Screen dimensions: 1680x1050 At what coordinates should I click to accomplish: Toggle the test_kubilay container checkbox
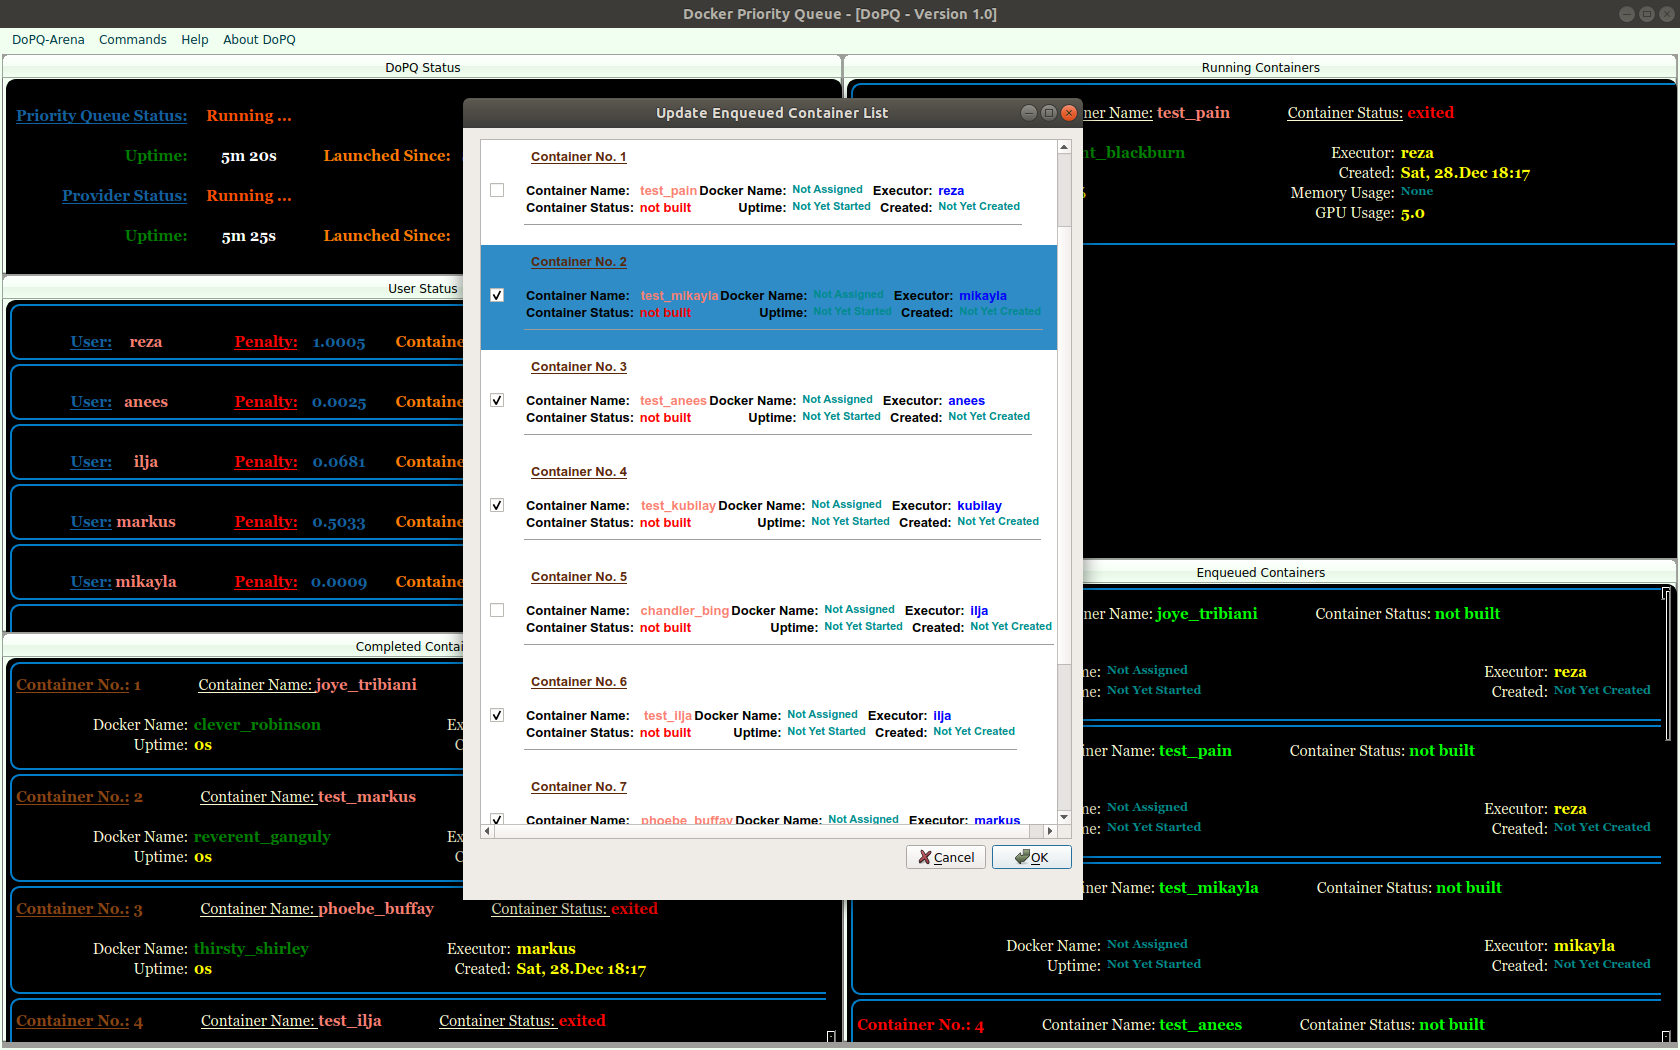point(497,505)
